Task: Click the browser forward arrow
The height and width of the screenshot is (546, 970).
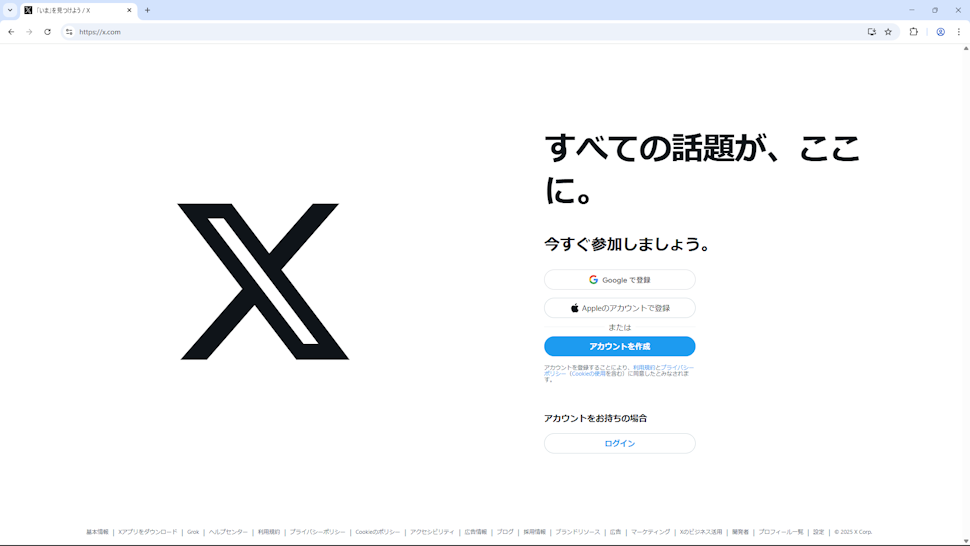Action: point(29,32)
